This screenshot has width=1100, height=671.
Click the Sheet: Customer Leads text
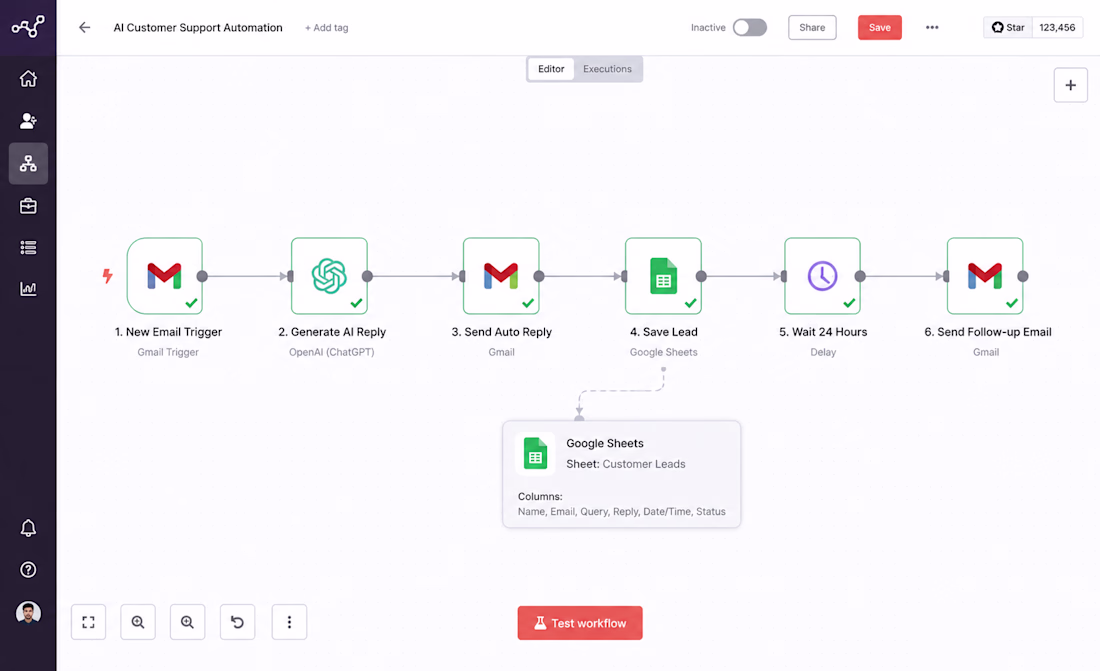(x=626, y=464)
